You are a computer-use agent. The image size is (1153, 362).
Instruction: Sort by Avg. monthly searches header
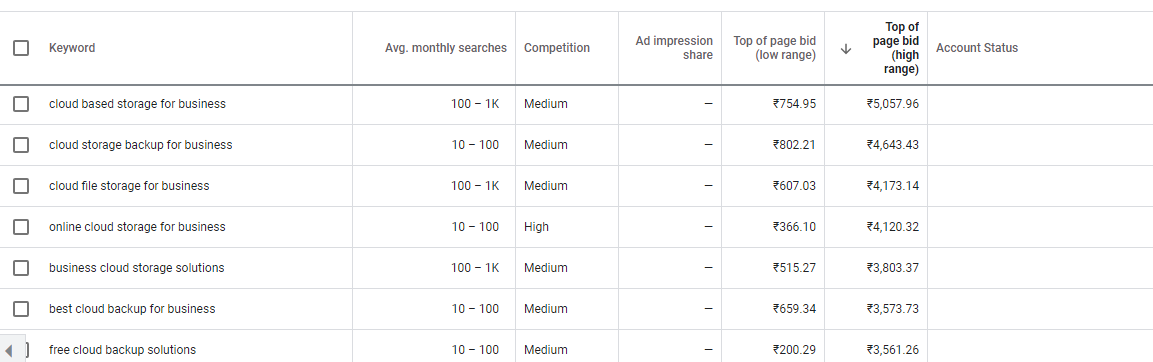click(x=446, y=48)
